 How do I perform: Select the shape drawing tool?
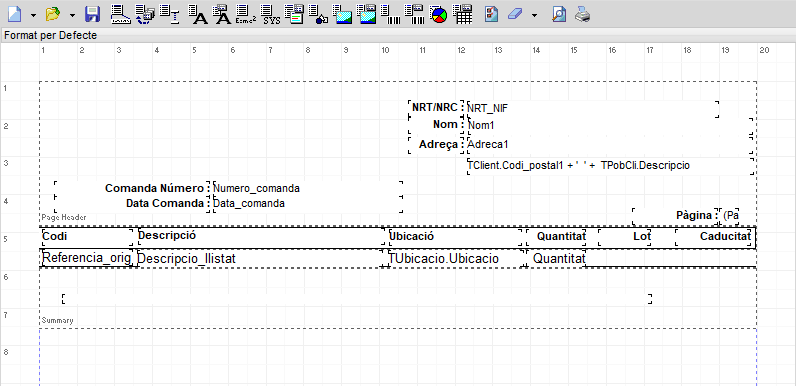coord(318,14)
